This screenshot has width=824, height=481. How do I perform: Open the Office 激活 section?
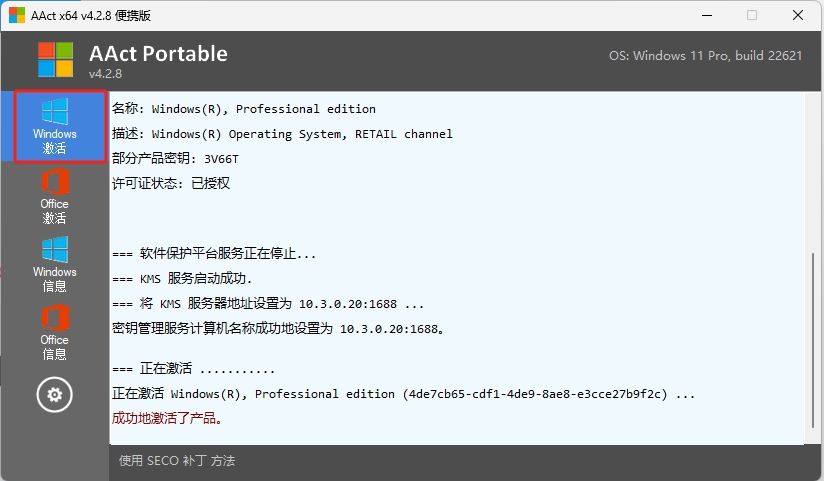[x=55, y=197]
